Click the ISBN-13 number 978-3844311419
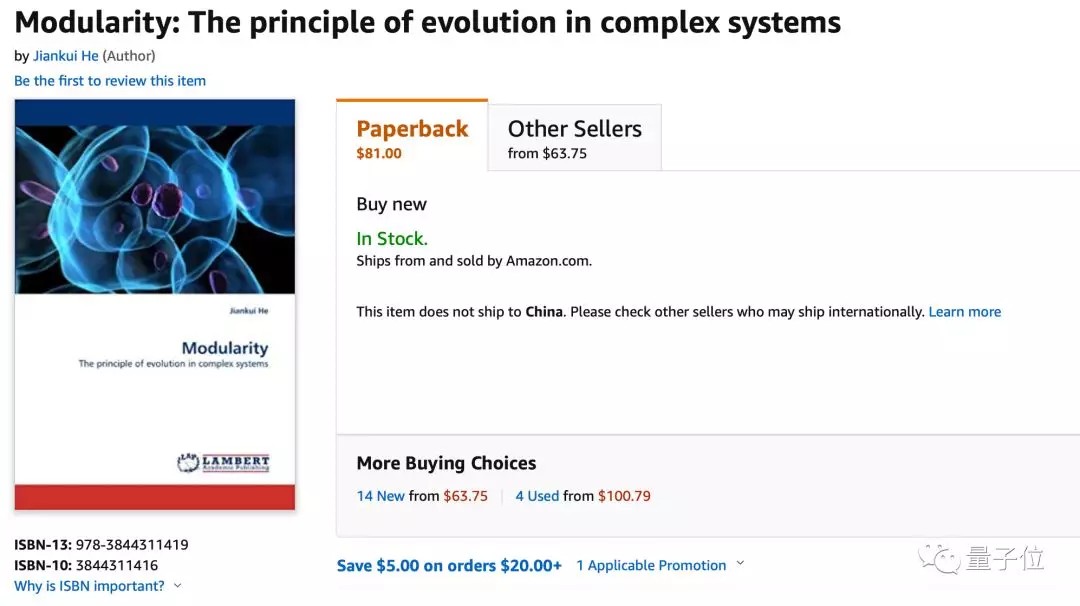 (x=132, y=545)
